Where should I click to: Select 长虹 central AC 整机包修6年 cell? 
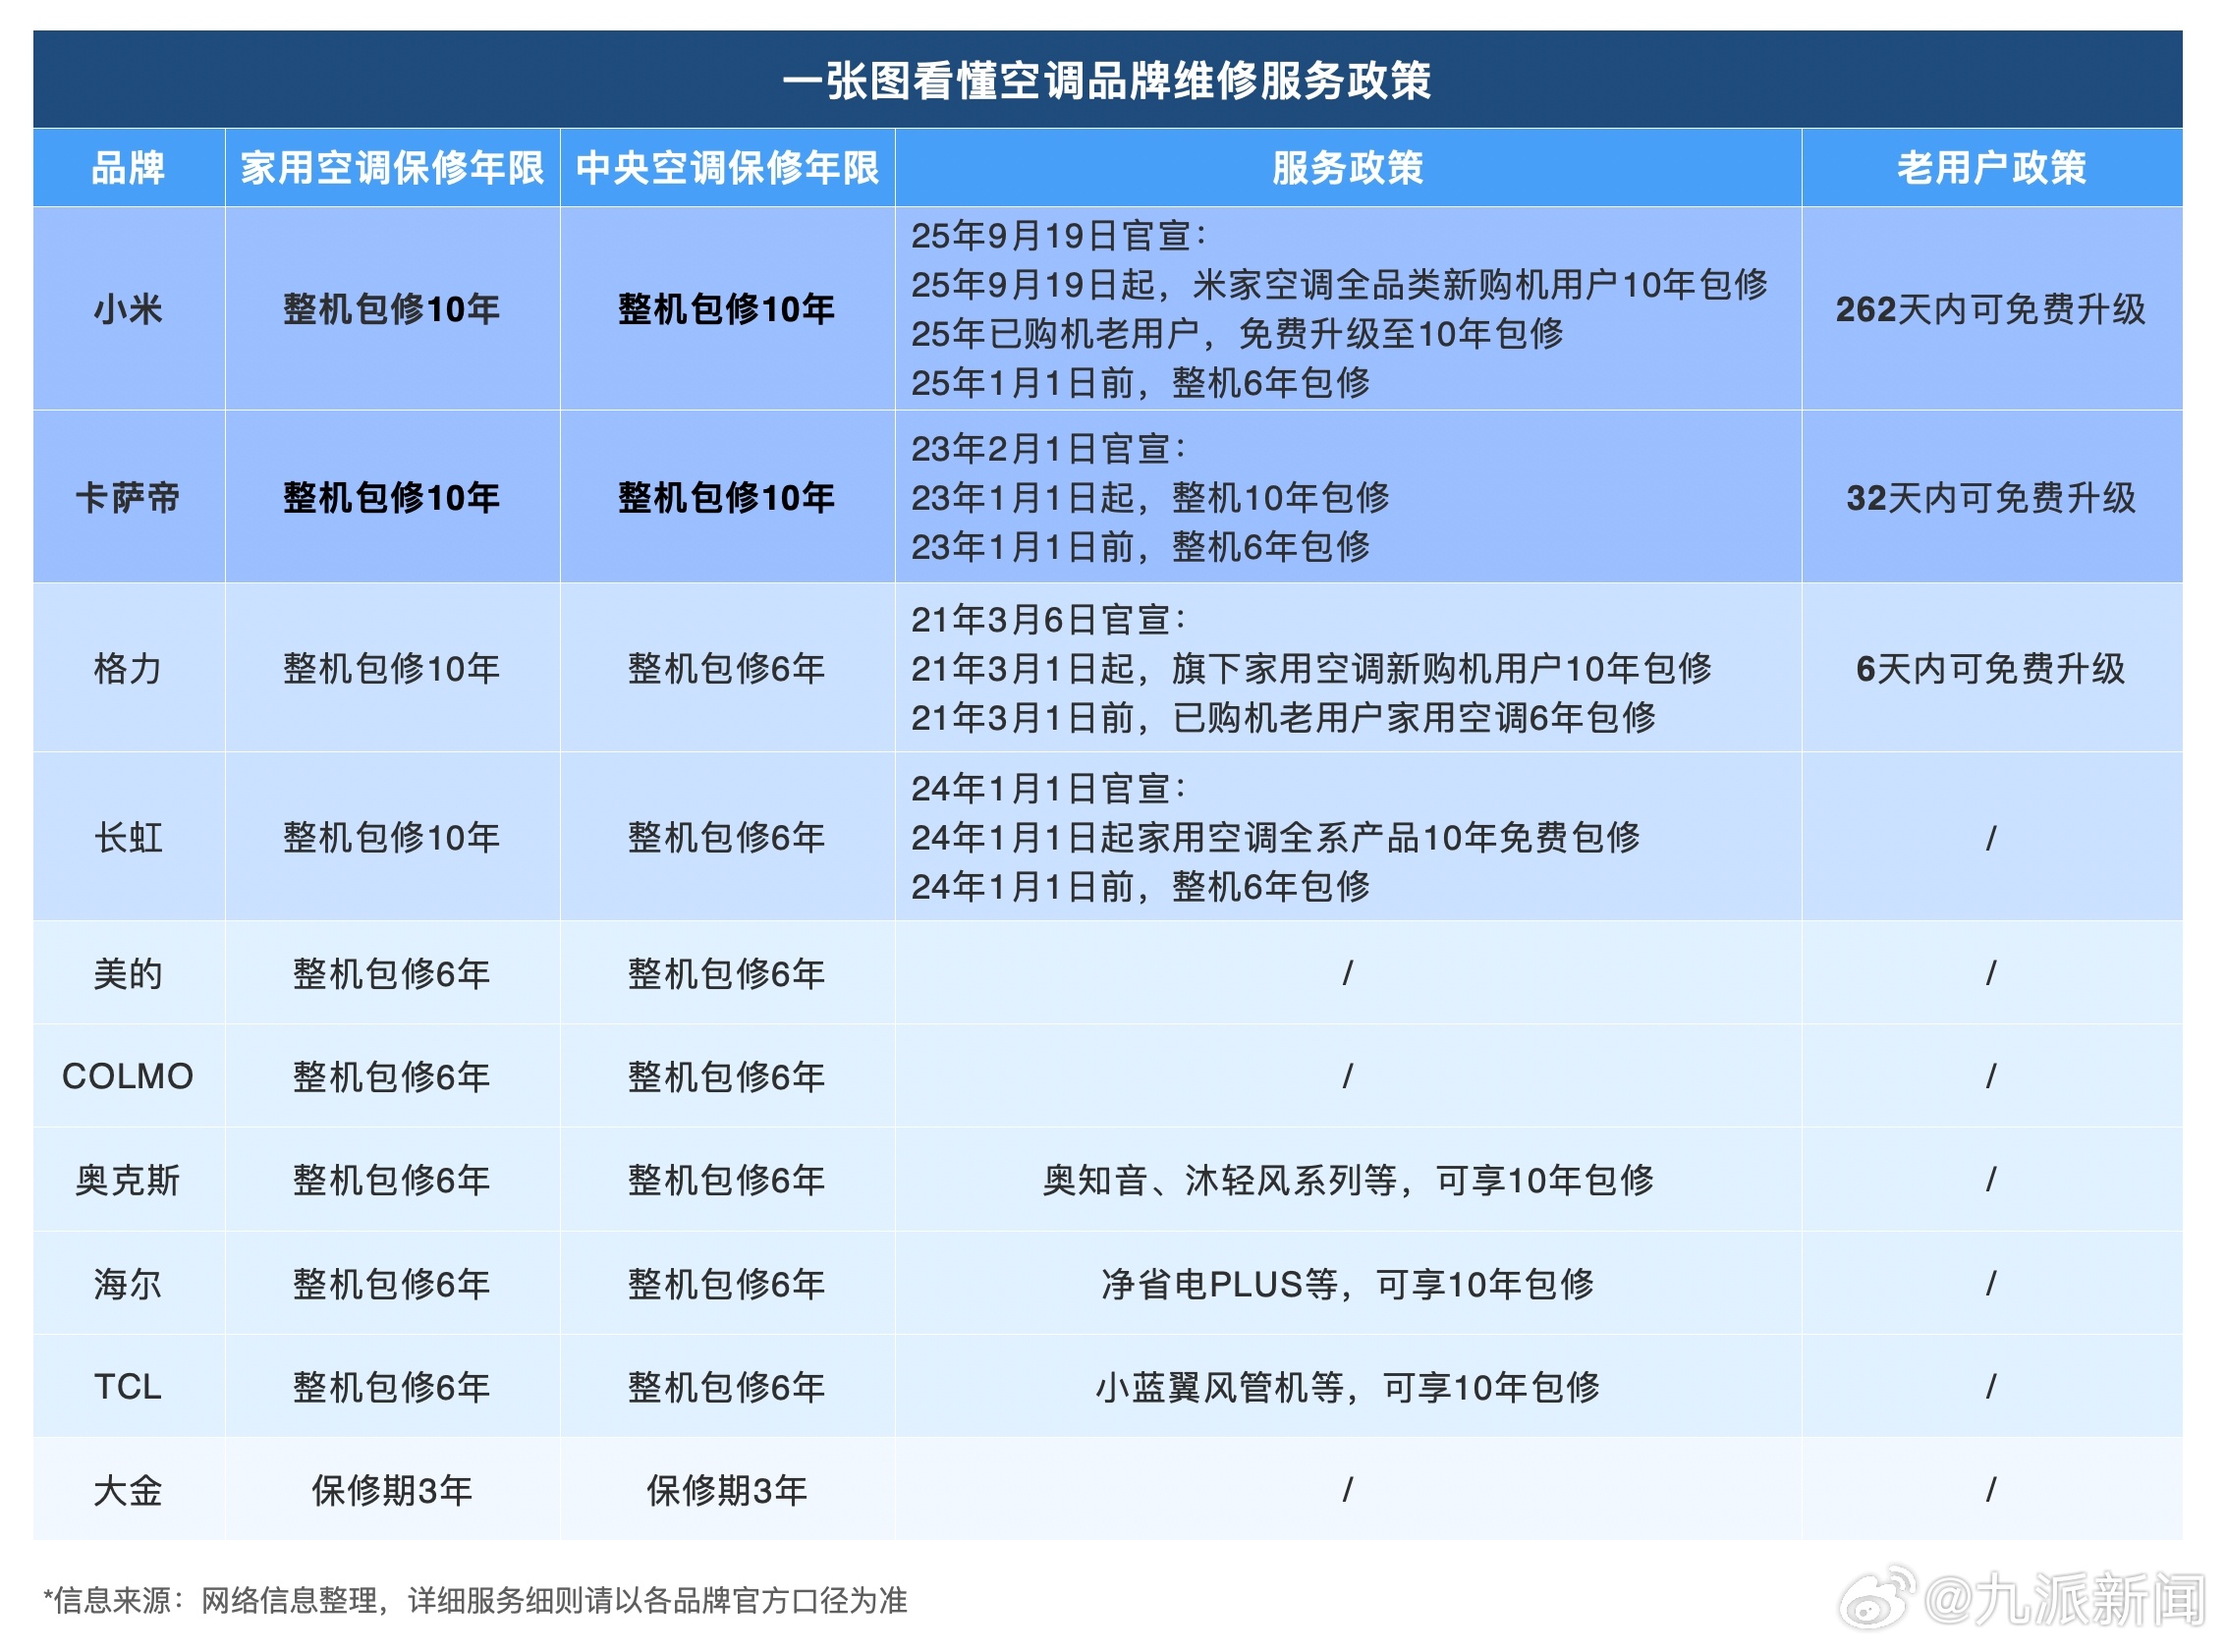coord(727,837)
